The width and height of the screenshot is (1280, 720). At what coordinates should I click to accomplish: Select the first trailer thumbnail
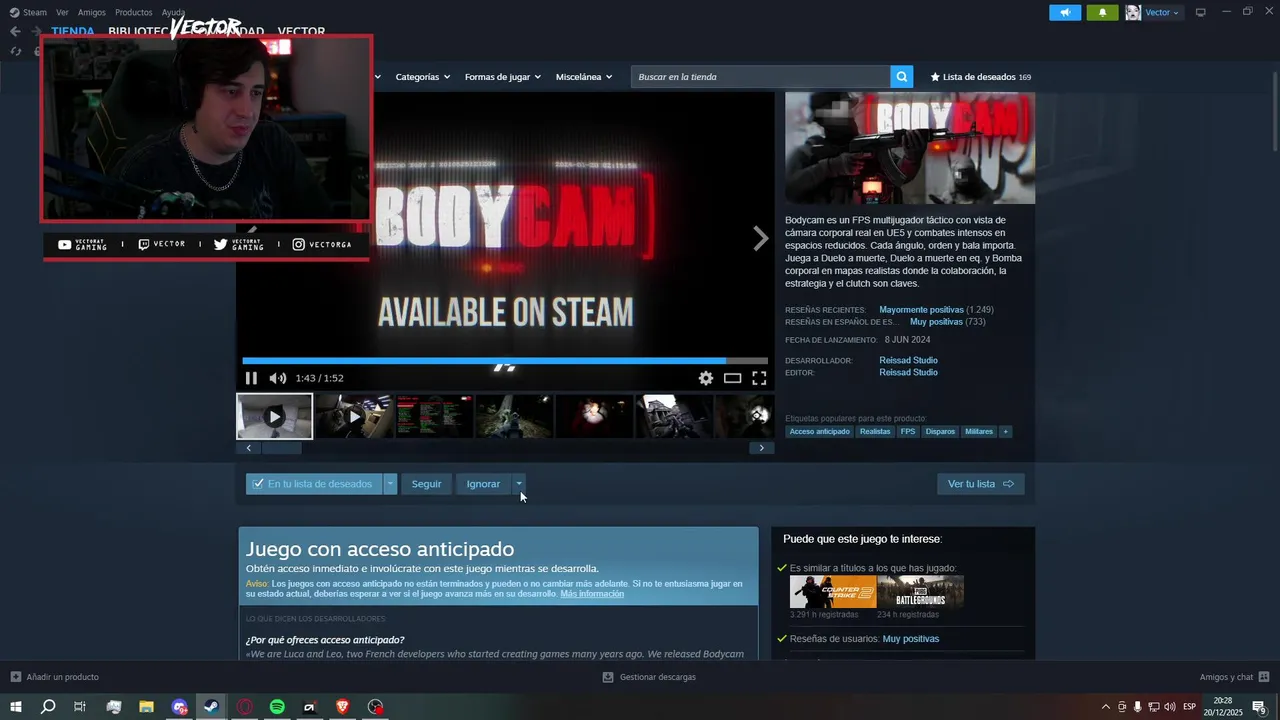(x=274, y=416)
